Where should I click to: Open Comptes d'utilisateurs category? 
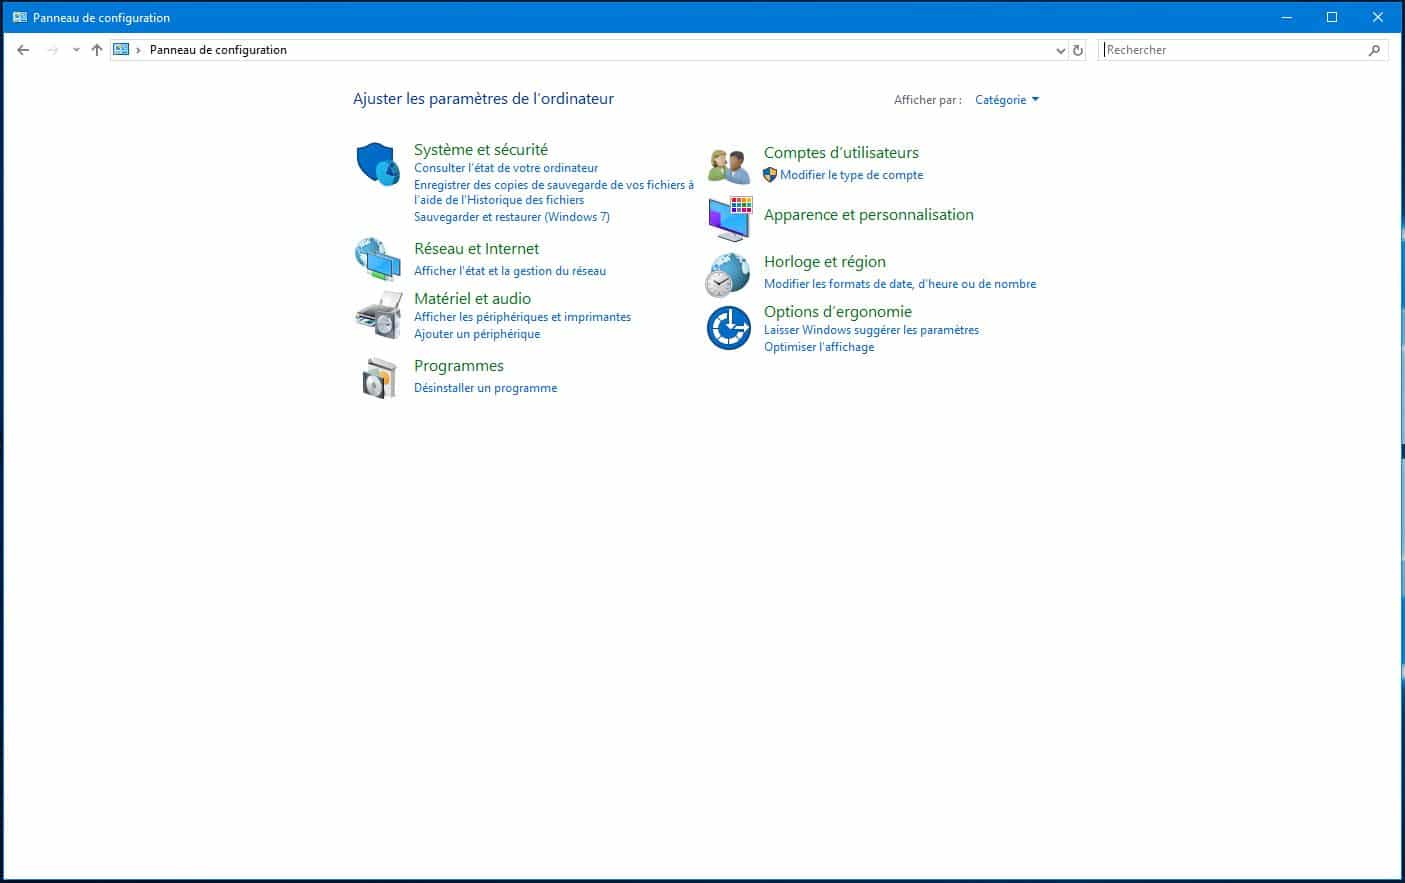[x=841, y=153]
